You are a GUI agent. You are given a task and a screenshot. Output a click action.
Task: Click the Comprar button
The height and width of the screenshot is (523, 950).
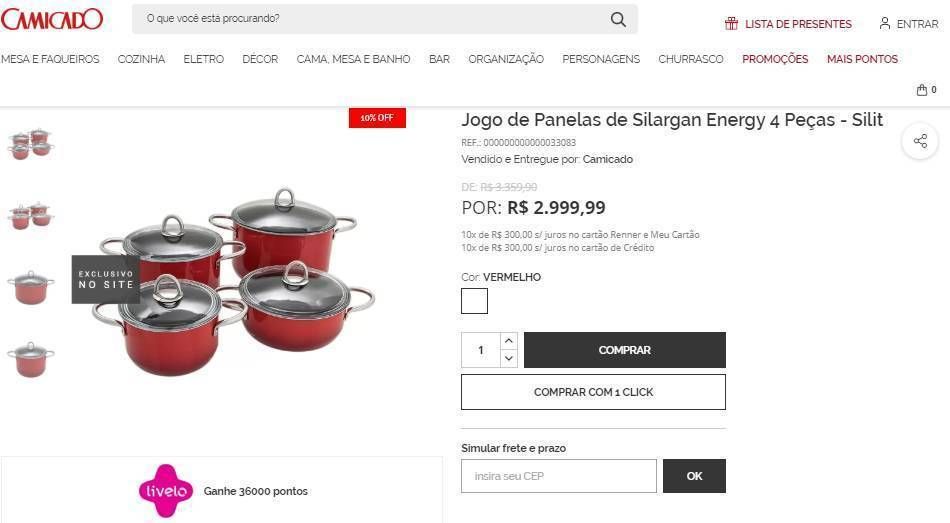pos(625,350)
